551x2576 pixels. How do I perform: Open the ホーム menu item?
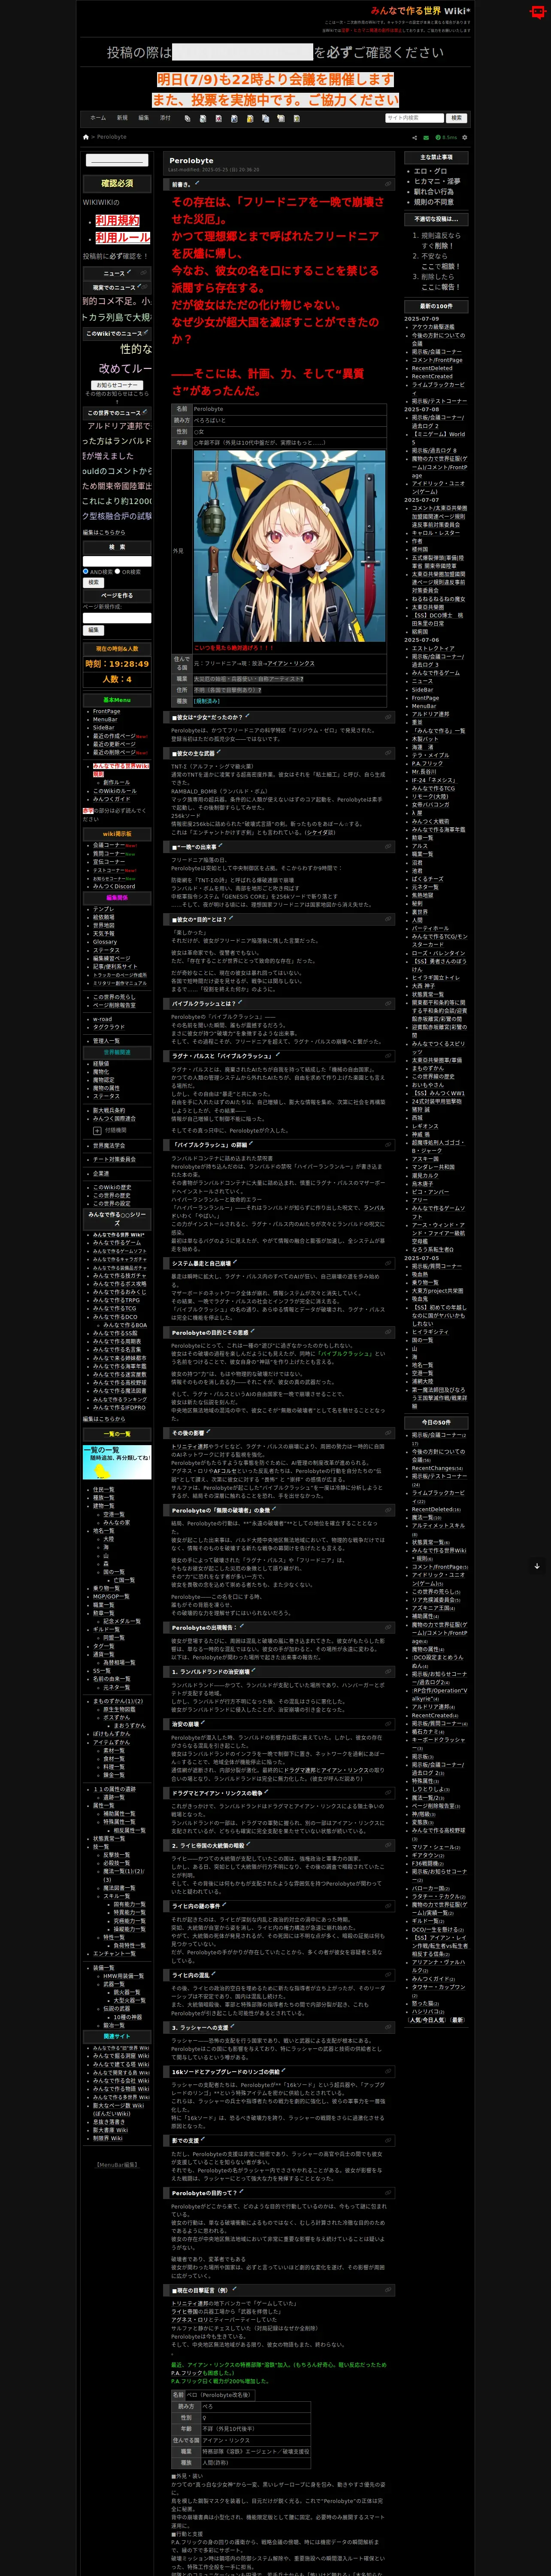coord(98,117)
